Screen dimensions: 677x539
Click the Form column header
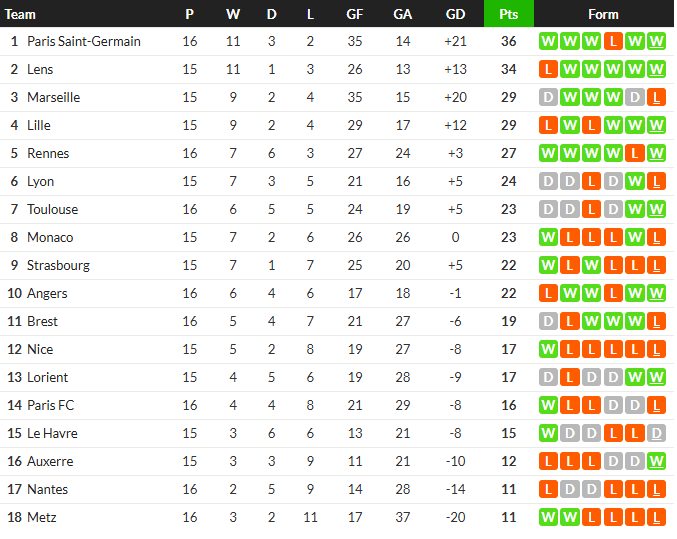[603, 14]
